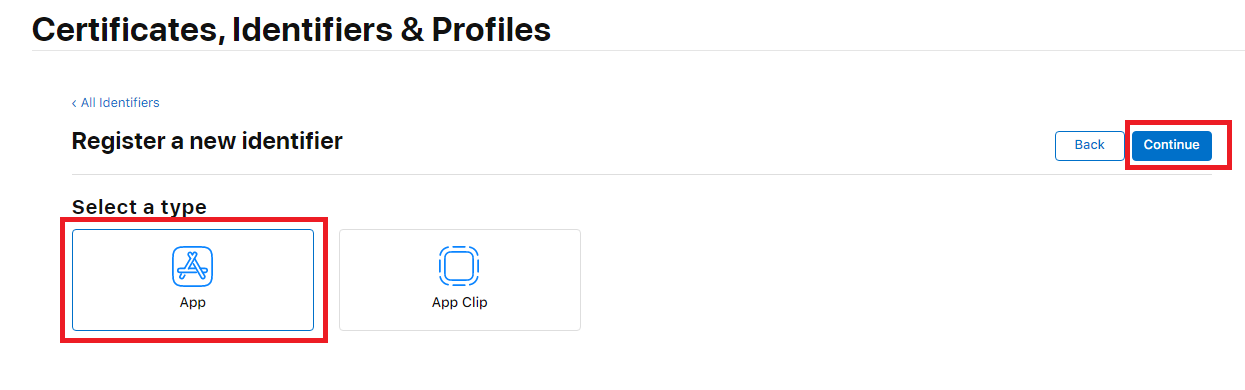Open the All Identifiers link

(x=120, y=103)
